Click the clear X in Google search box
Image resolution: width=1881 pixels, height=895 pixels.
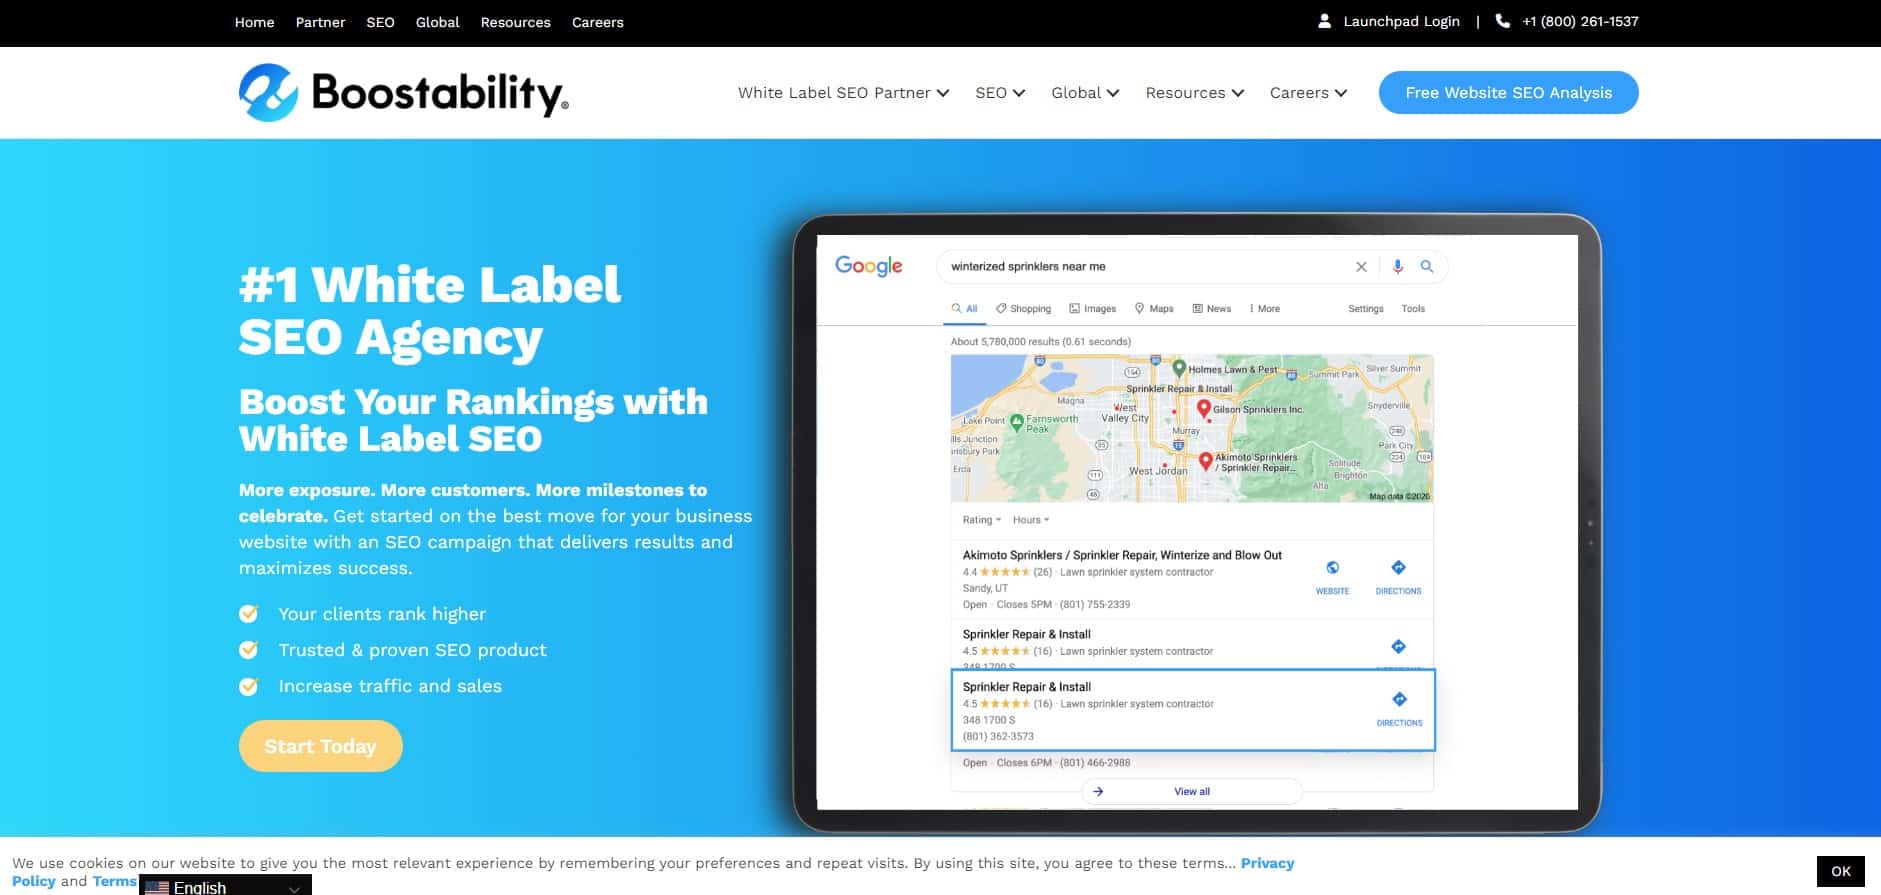[1361, 267]
